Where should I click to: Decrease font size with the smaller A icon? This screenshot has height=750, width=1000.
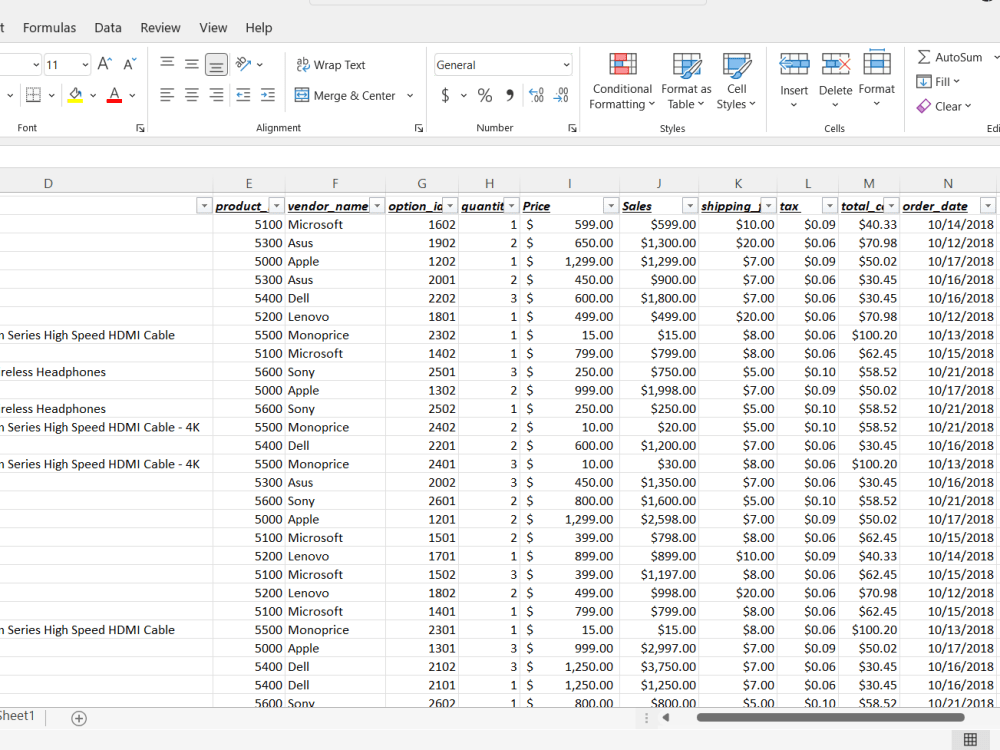129,64
